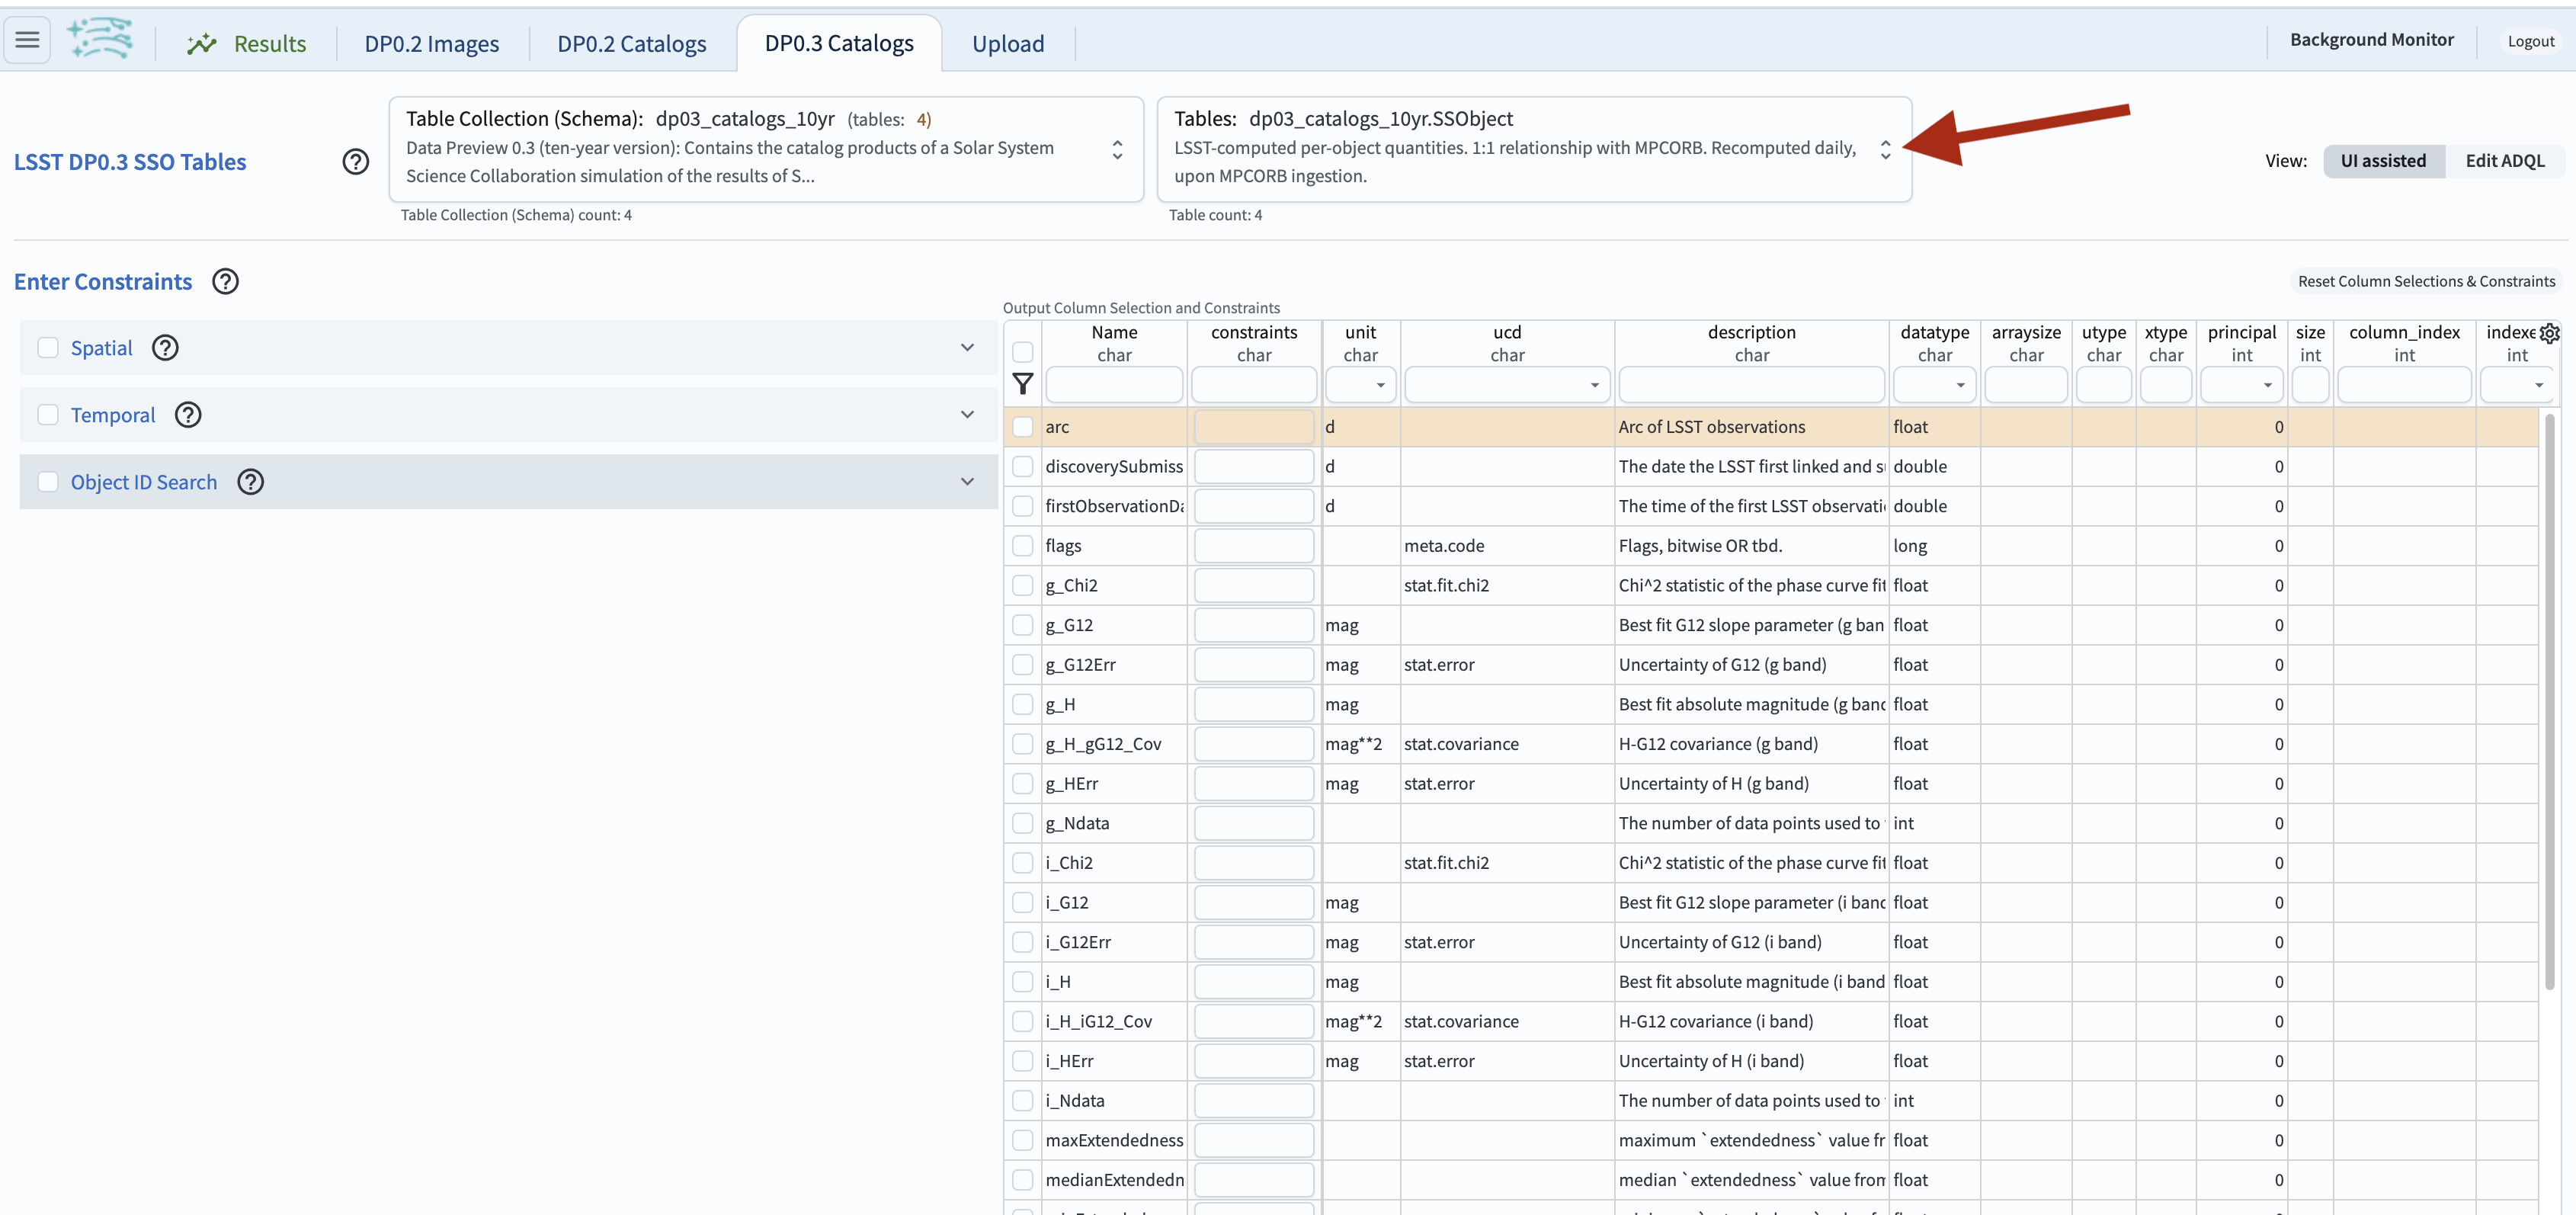Click Reset Column Selections & Constraints

click(x=2426, y=281)
